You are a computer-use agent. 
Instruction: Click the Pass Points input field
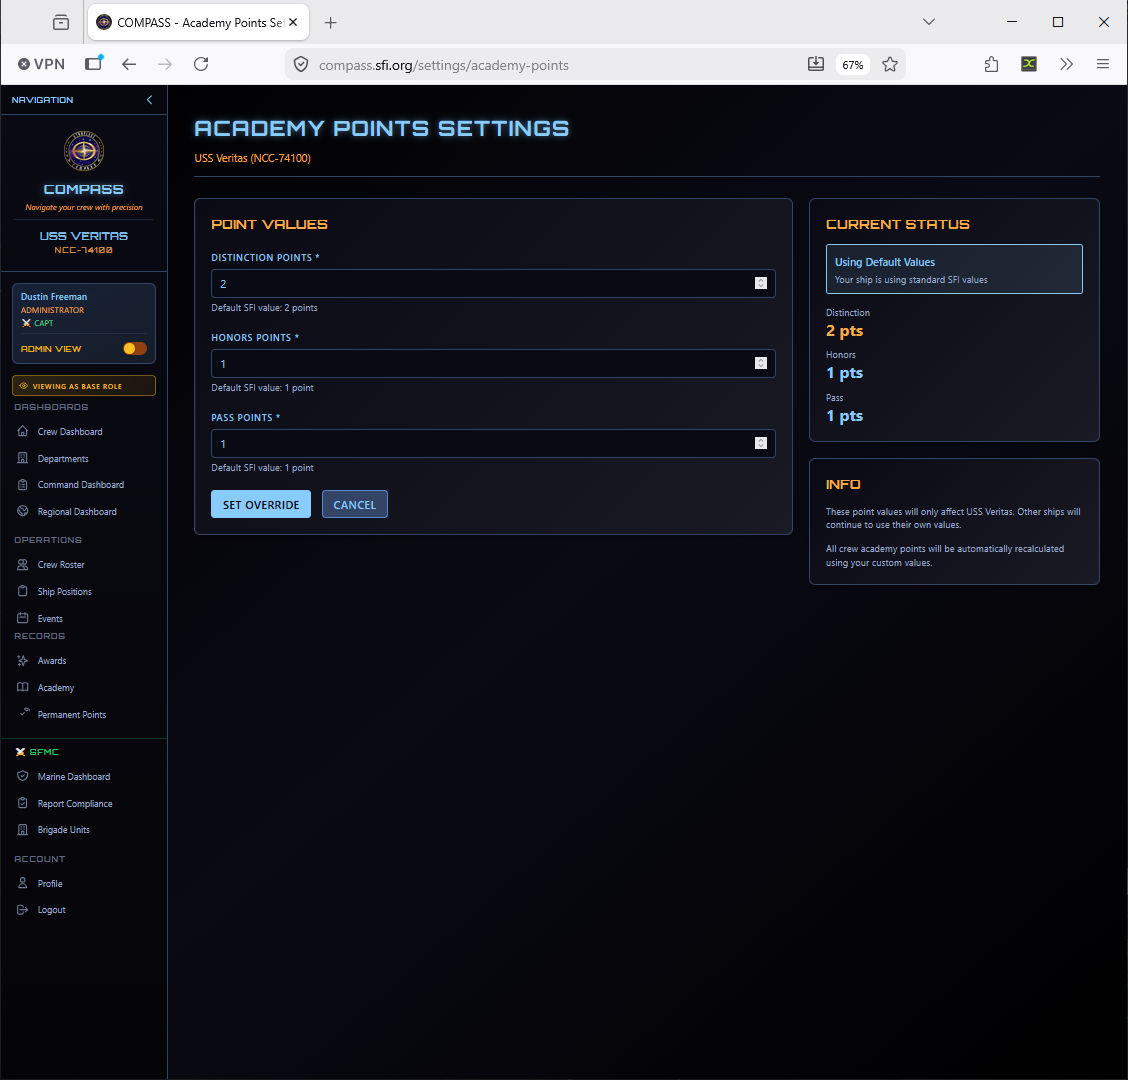(x=493, y=443)
